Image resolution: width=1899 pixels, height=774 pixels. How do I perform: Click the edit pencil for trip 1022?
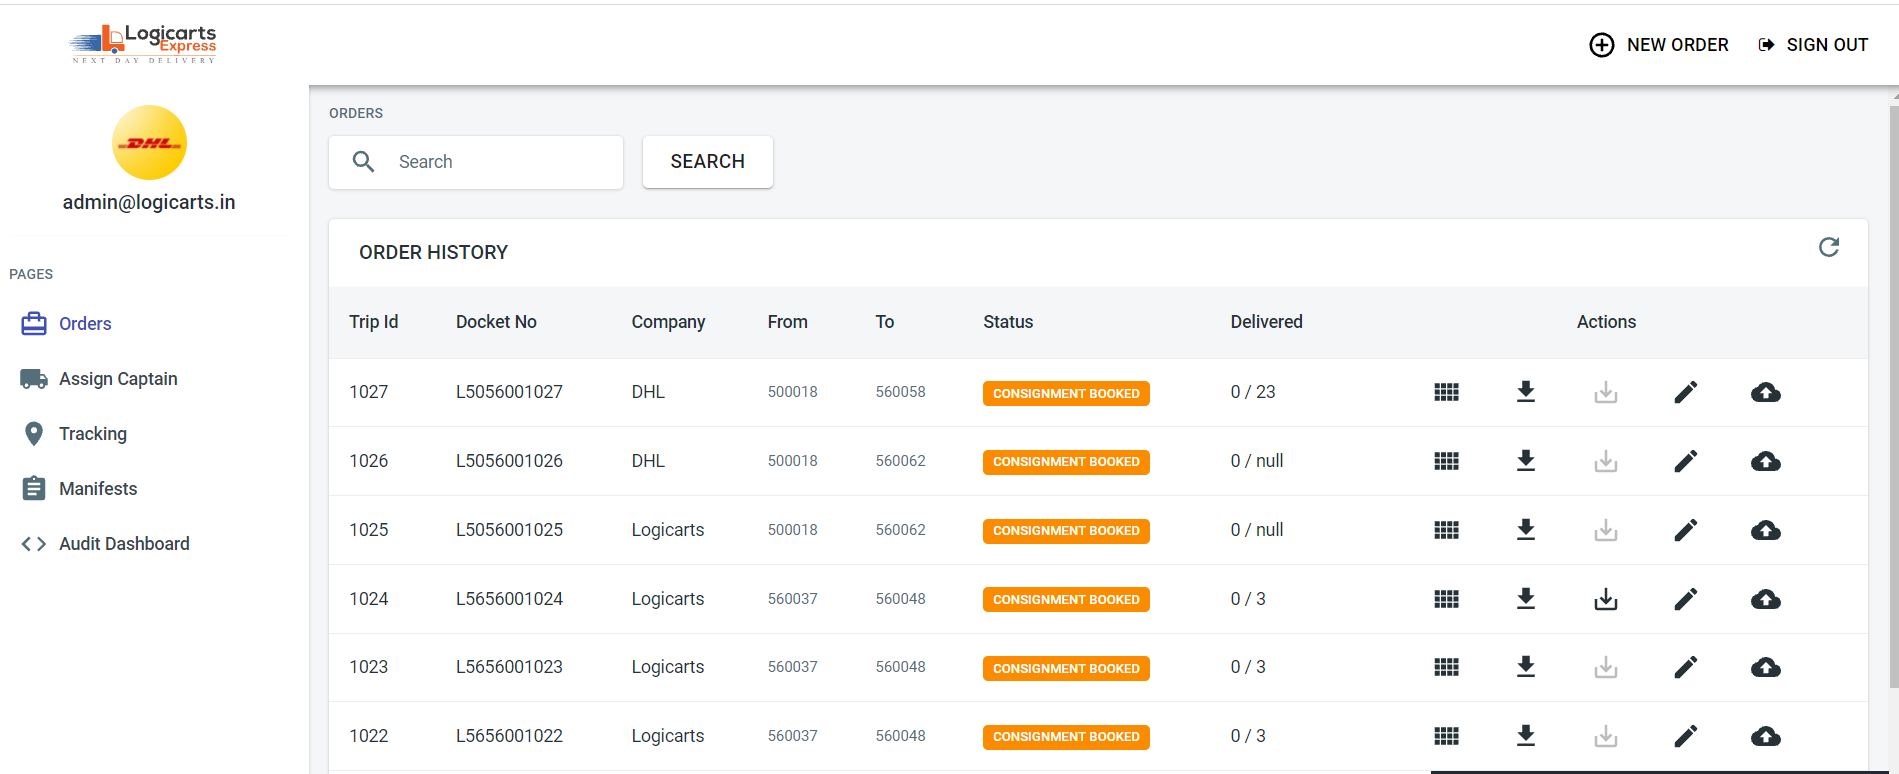click(1685, 736)
